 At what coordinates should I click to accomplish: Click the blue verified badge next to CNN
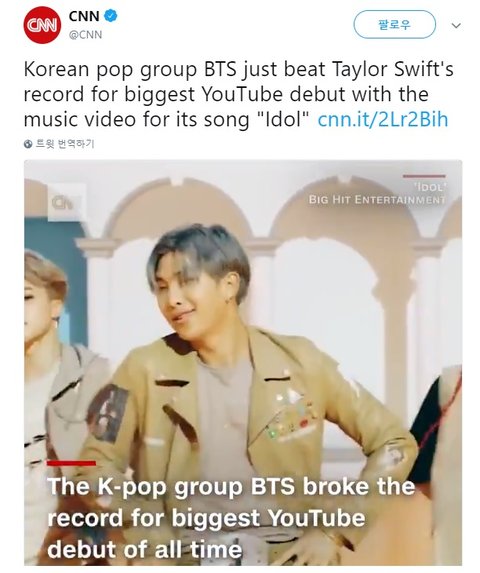pyautogui.click(x=111, y=16)
